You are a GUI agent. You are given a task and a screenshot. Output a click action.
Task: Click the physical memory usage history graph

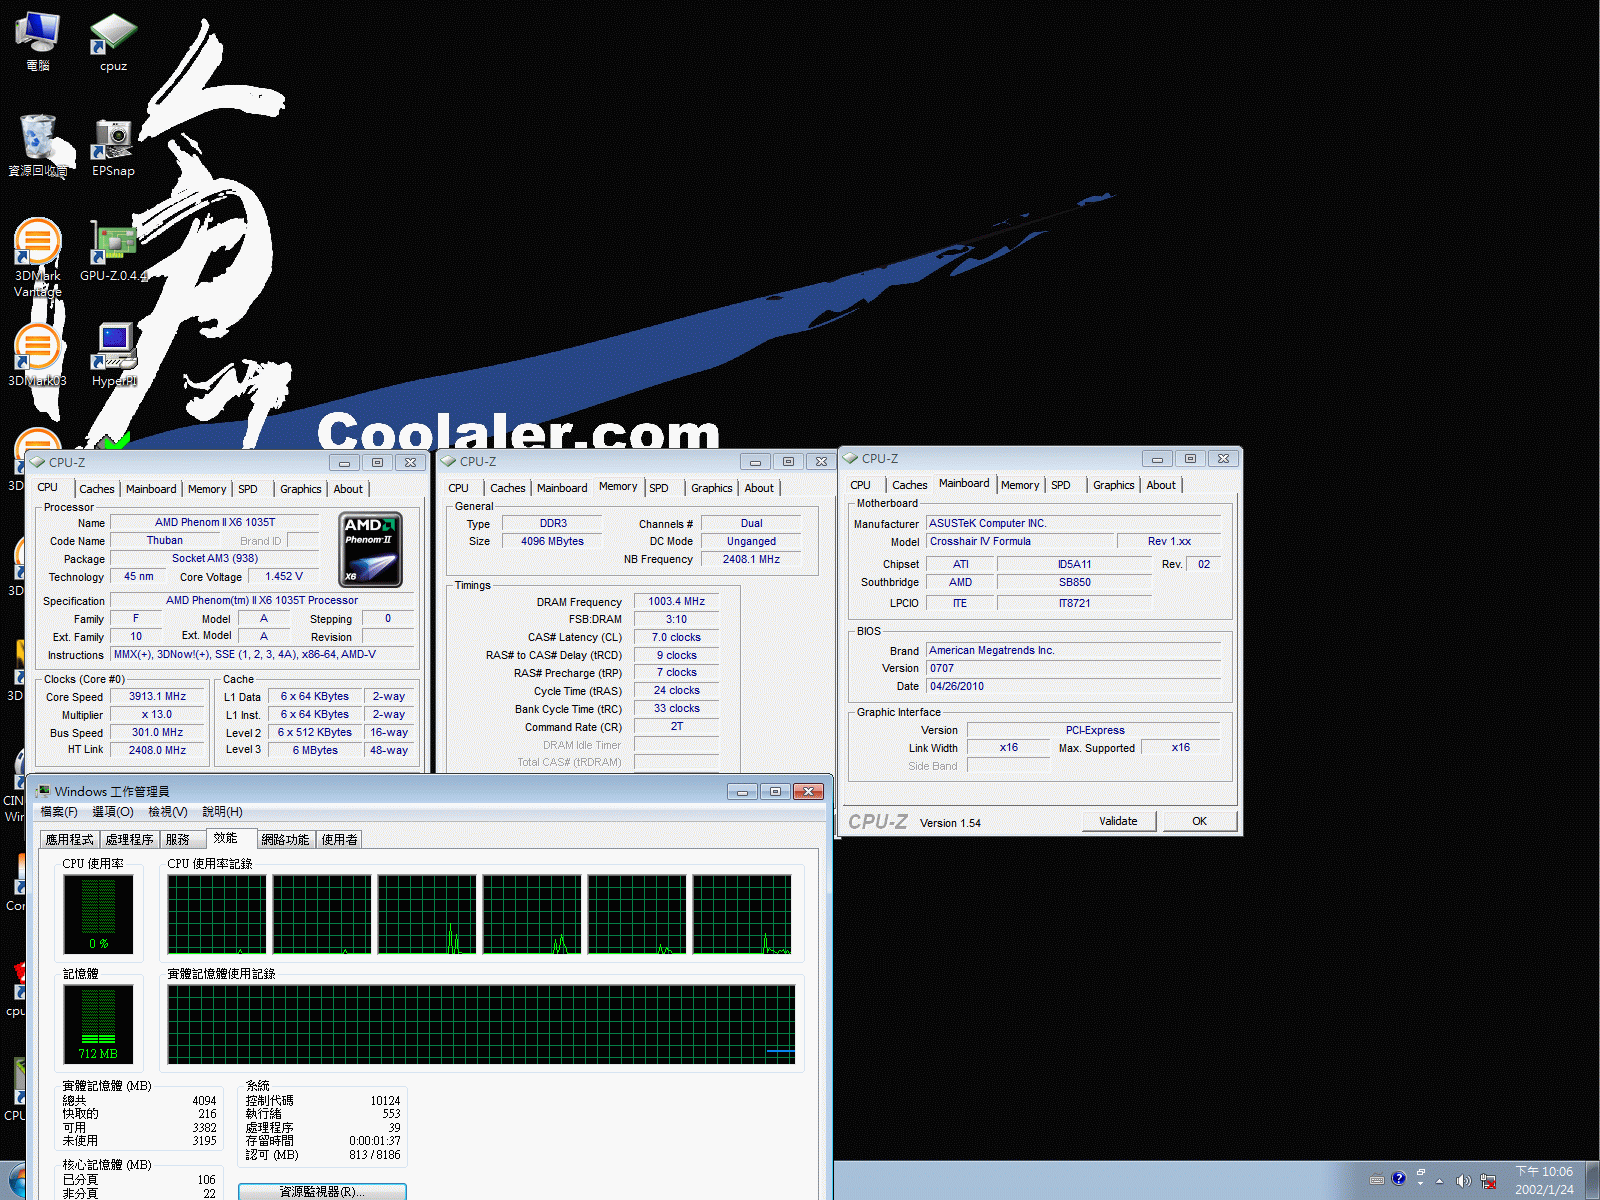pyautogui.click(x=482, y=1024)
